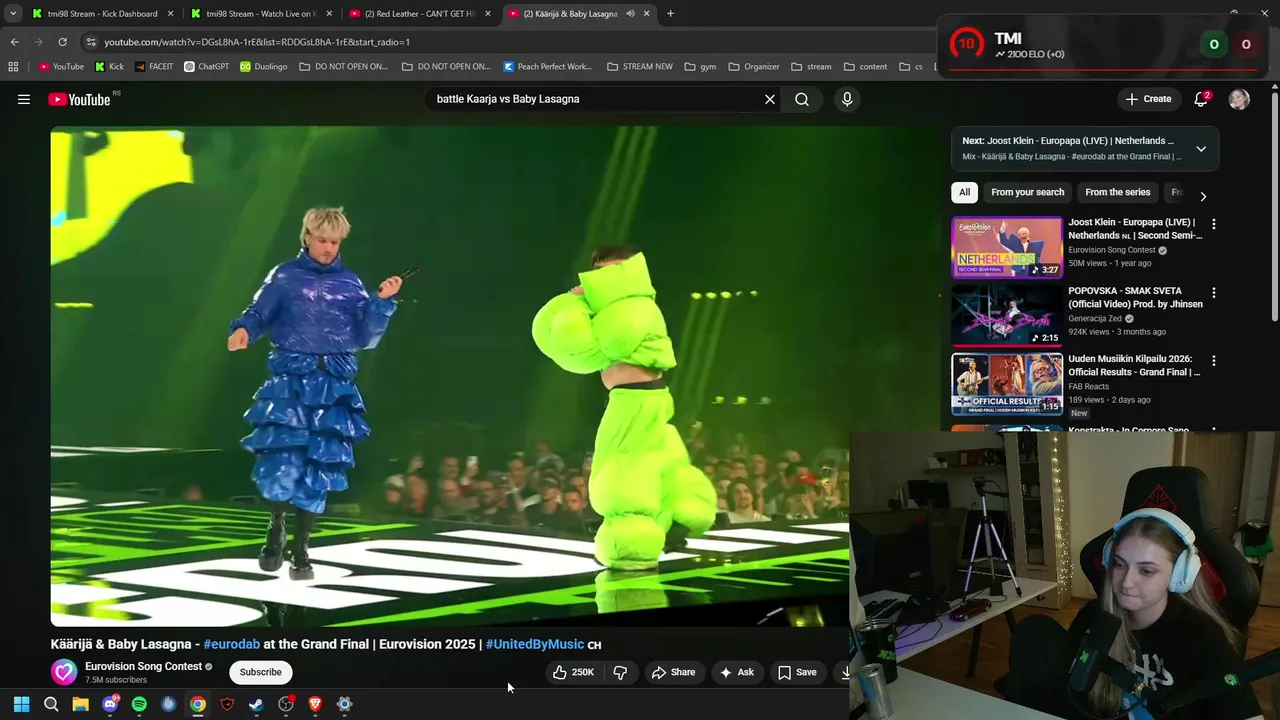Open STREAM NEW bookmark folder
Viewport: 1280px width, 720px height.
pyautogui.click(x=639, y=67)
